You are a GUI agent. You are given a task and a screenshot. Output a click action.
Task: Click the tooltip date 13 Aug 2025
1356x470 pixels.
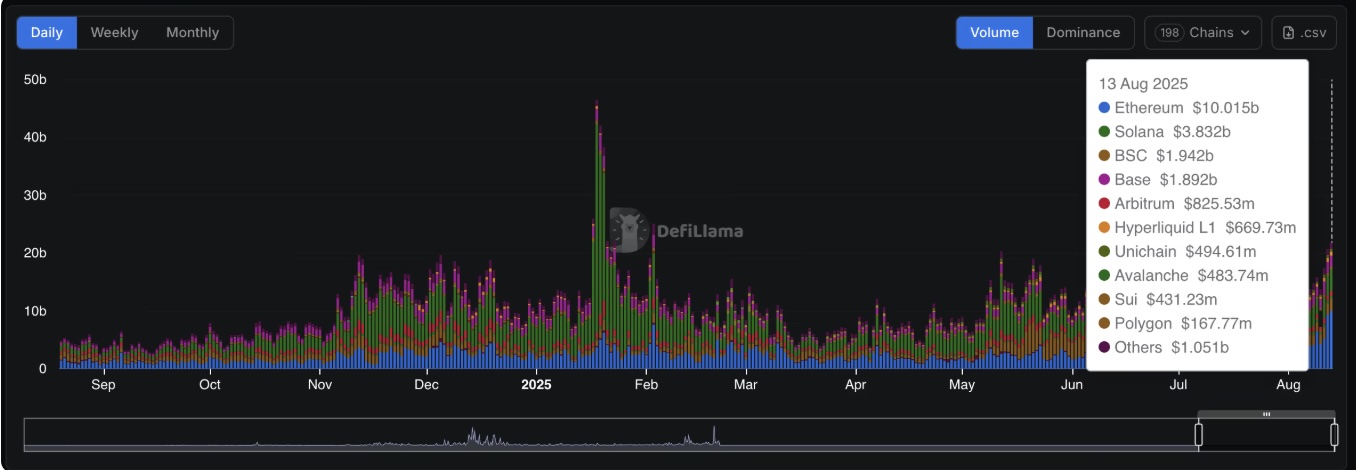click(1143, 83)
